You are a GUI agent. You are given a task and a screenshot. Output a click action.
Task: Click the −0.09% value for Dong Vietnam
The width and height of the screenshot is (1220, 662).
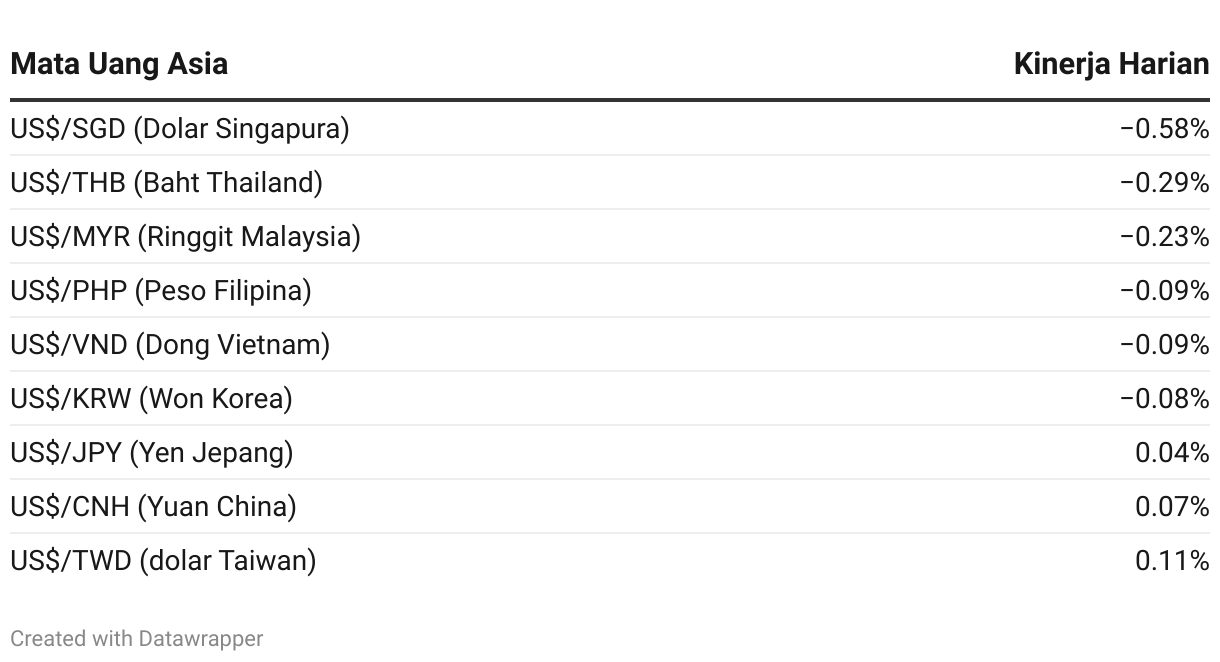pyautogui.click(x=1164, y=345)
